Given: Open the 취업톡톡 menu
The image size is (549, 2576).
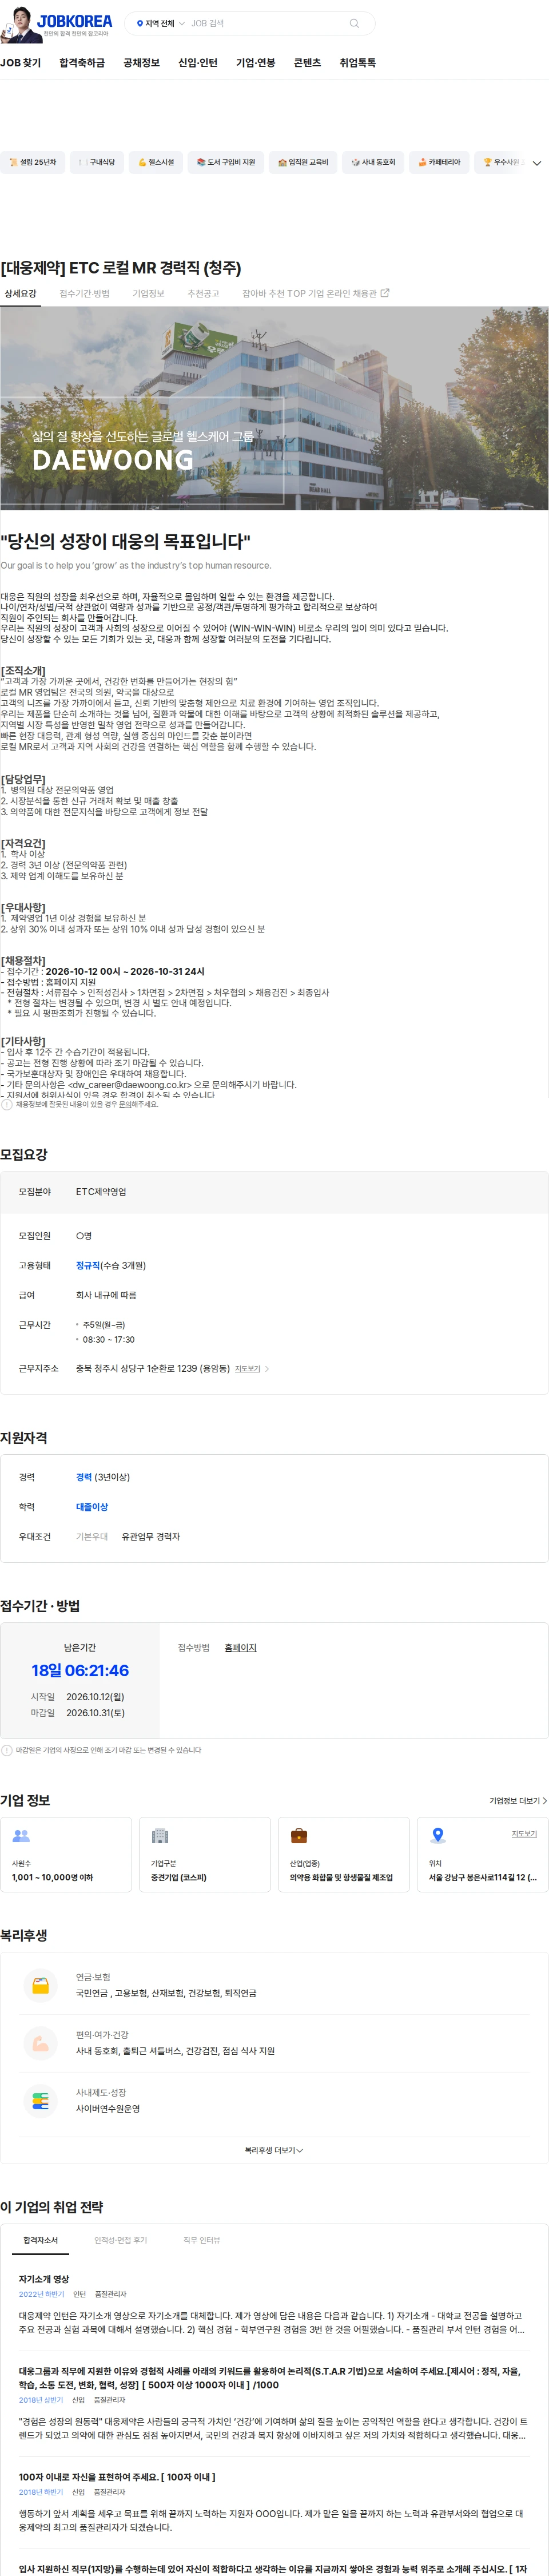Looking at the screenshot, I should [357, 62].
